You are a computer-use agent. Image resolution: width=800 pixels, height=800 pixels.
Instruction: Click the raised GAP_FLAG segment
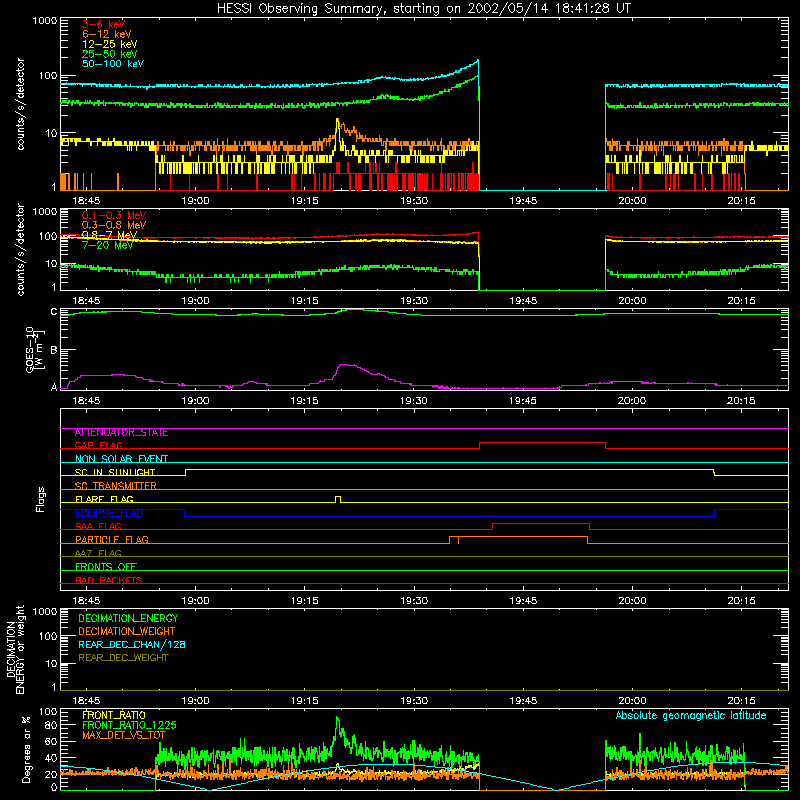(542, 443)
